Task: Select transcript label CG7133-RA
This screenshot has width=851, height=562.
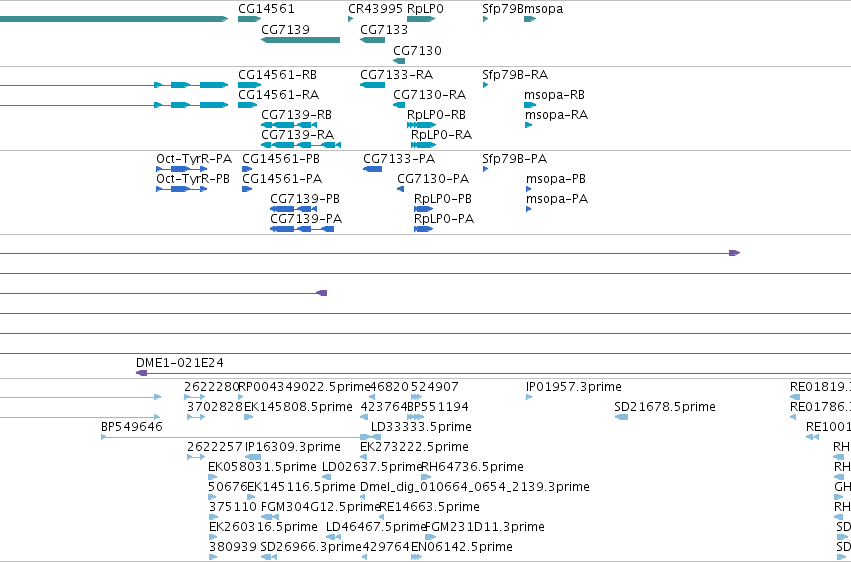Action: 397,74
